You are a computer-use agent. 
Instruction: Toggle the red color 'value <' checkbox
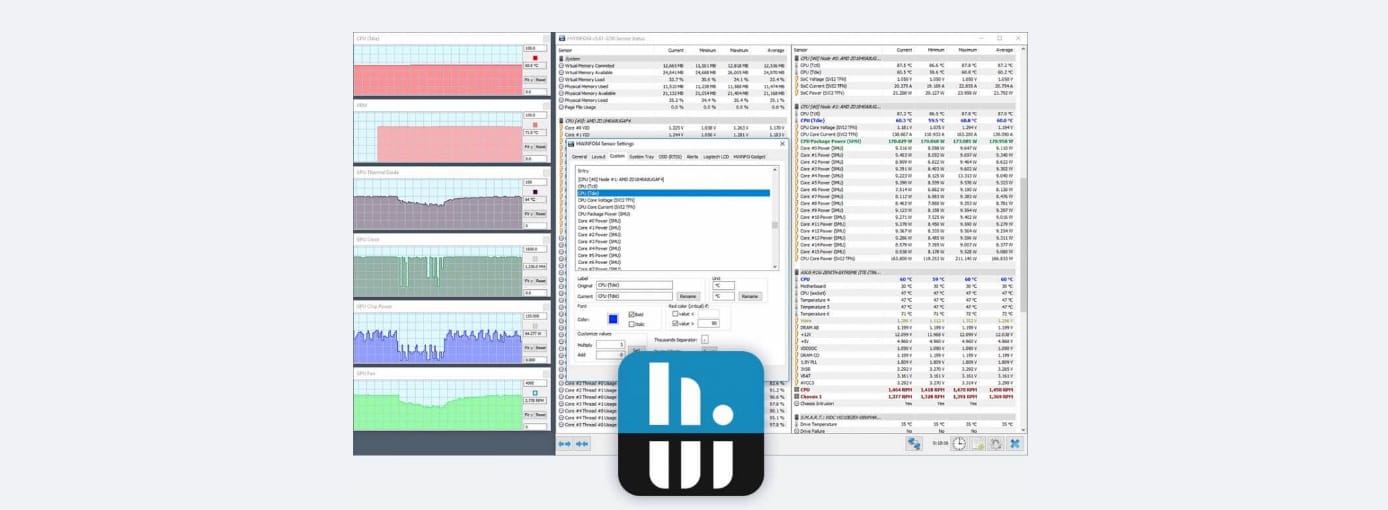point(675,314)
